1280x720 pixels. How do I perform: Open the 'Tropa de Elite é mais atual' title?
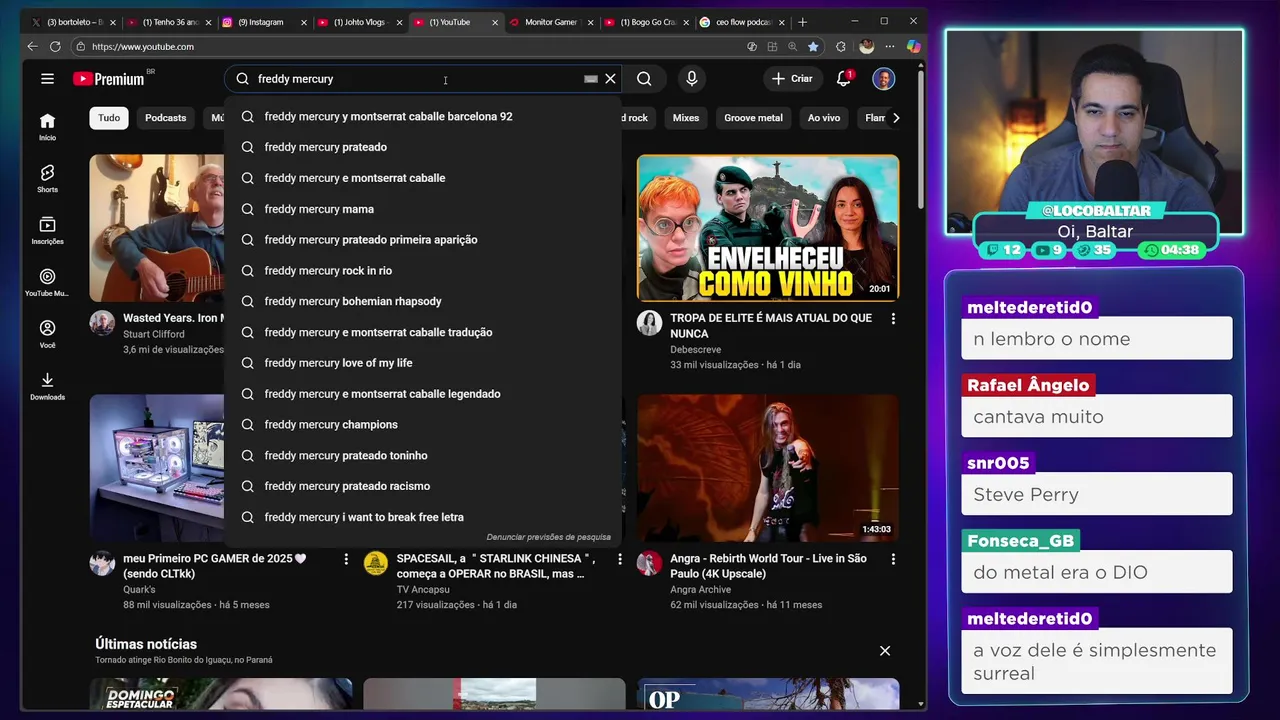(771, 326)
